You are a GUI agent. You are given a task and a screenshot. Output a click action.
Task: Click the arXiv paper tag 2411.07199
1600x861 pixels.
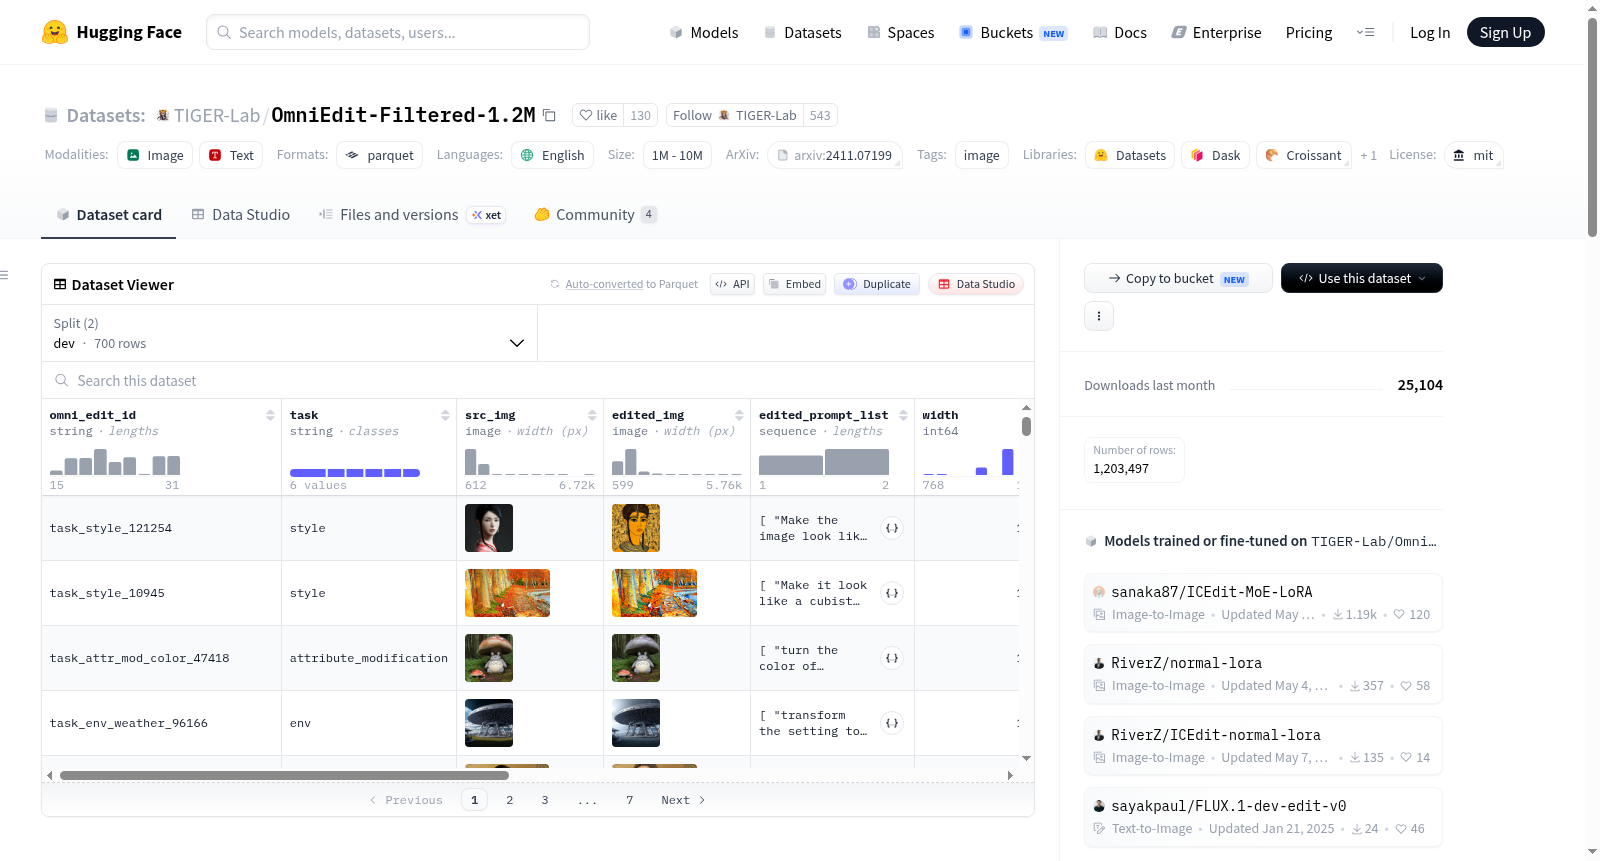tap(834, 155)
